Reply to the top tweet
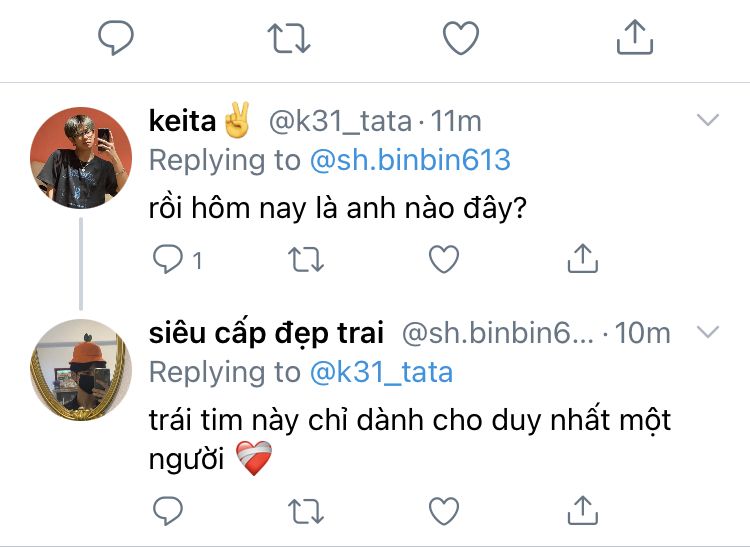Image resolution: width=750 pixels, height=547 pixels. click(116, 38)
